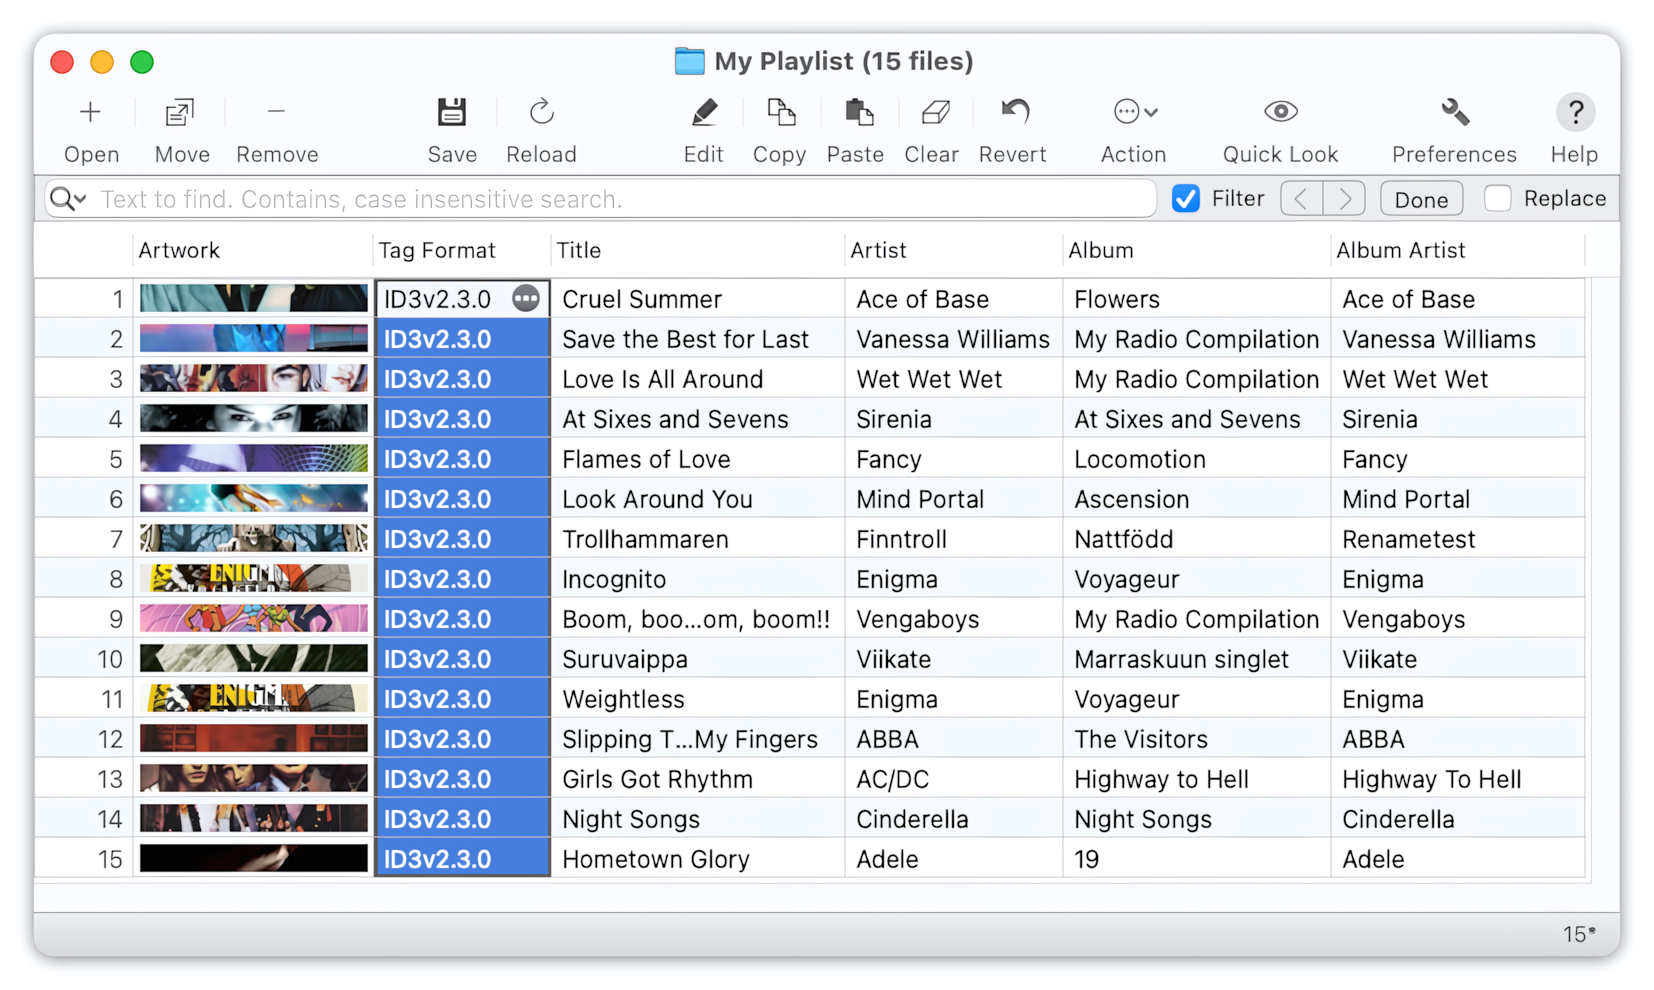Select the album cell reading 19

pos(1197,859)
